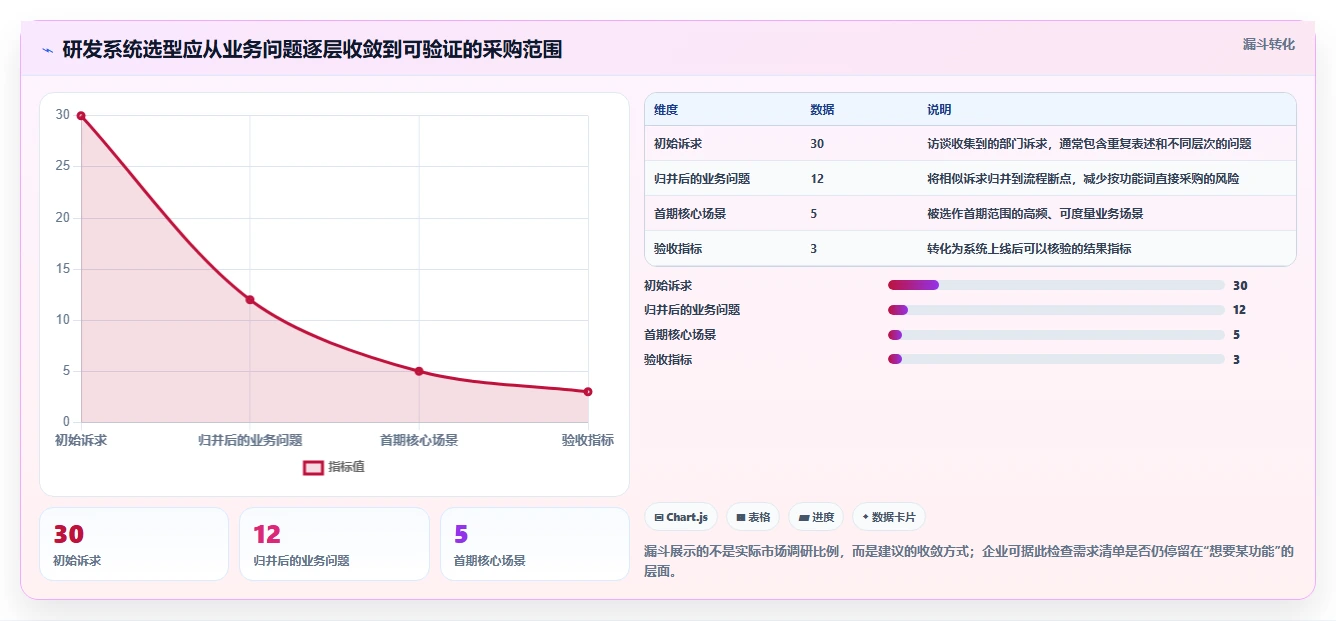The image size is (1336, 621).
Task: Click the 指标值 legend label
Action: click(347, 467)
